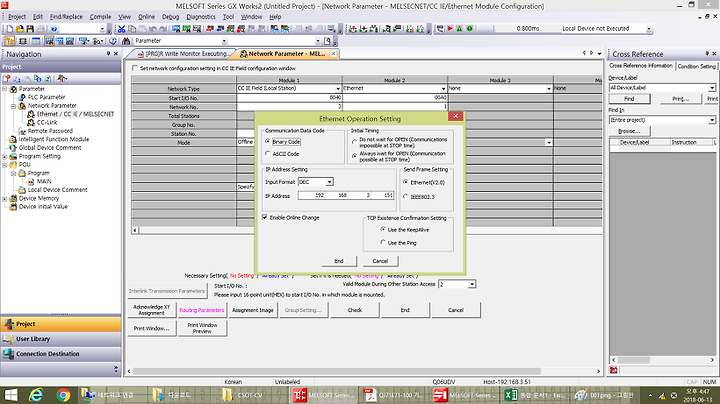
Task: Toggle Enable Online Change checkbox
Action: (264, 217)
